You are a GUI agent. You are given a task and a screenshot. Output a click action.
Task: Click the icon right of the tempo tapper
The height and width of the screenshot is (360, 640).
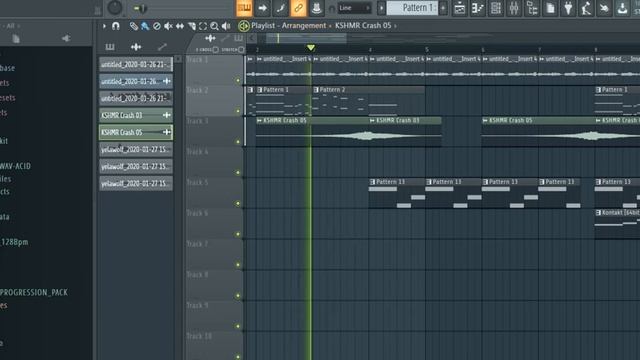point(604,8)
